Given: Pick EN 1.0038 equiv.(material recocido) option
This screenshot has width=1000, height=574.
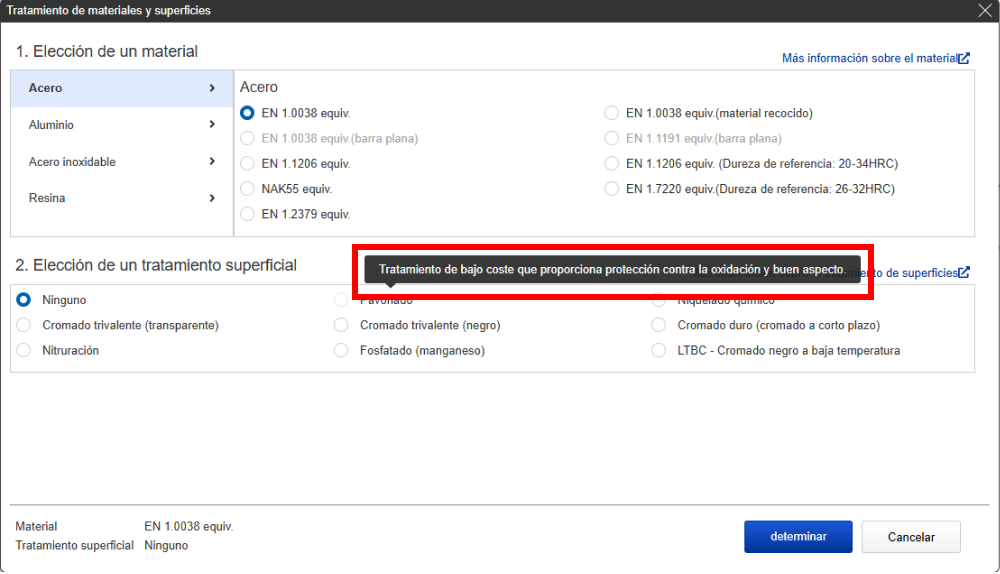Looking at the screenshot, I should (612, 113).
